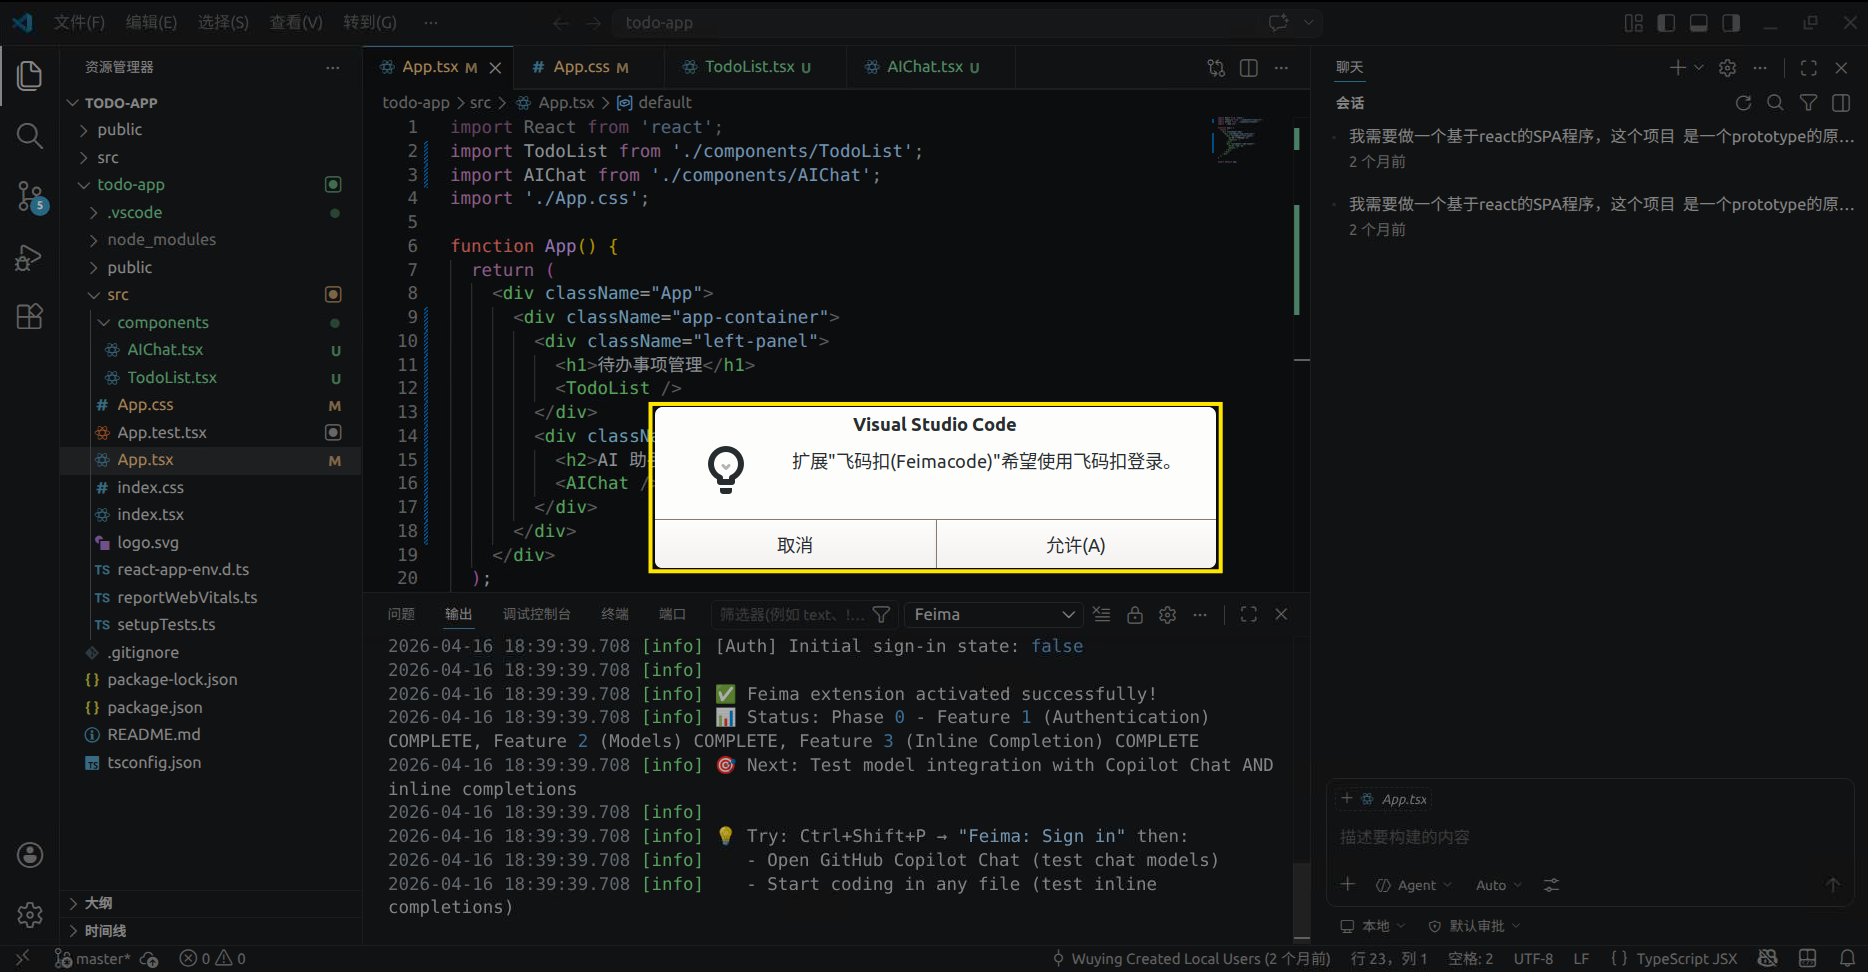Switch to the App.css editor tab

coord(581,67)
